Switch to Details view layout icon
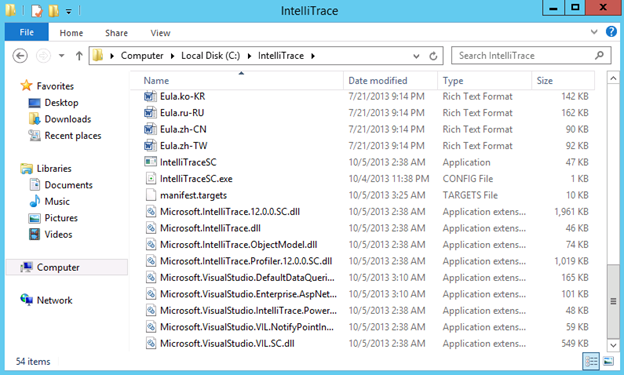Image resolution: width=624 pixels, height=375 pixels. click(591, 361)
